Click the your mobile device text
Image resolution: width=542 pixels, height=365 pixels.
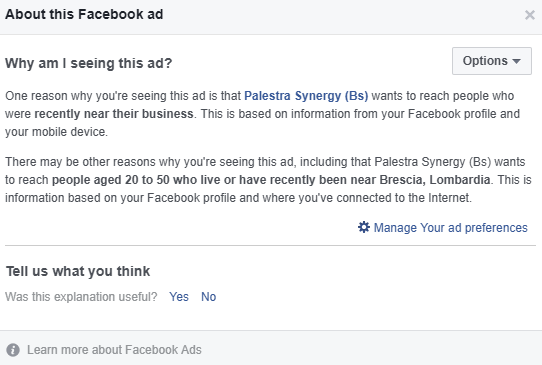(56, 132)
